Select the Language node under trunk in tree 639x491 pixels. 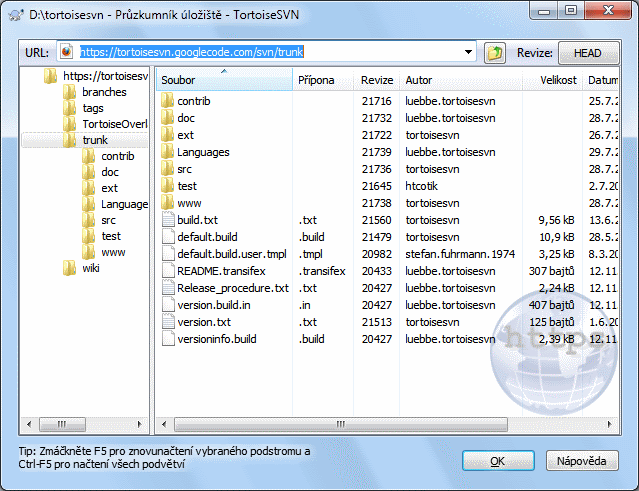124,204
